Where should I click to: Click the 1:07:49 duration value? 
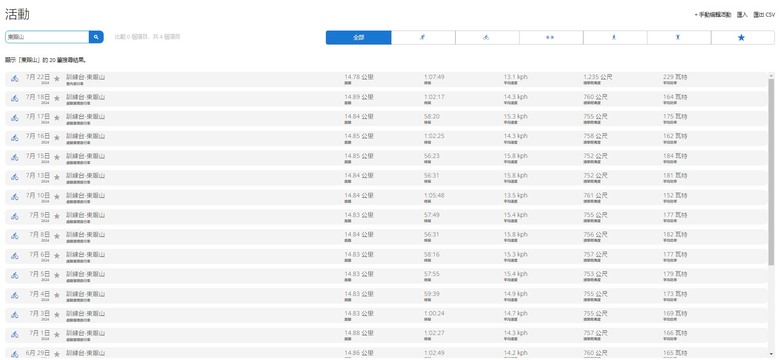pos(434,77)
